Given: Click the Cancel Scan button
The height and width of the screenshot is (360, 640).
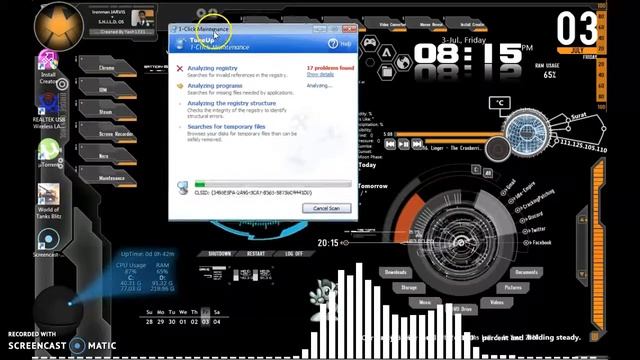Looking at the screenshot, I should pos(327,208).
